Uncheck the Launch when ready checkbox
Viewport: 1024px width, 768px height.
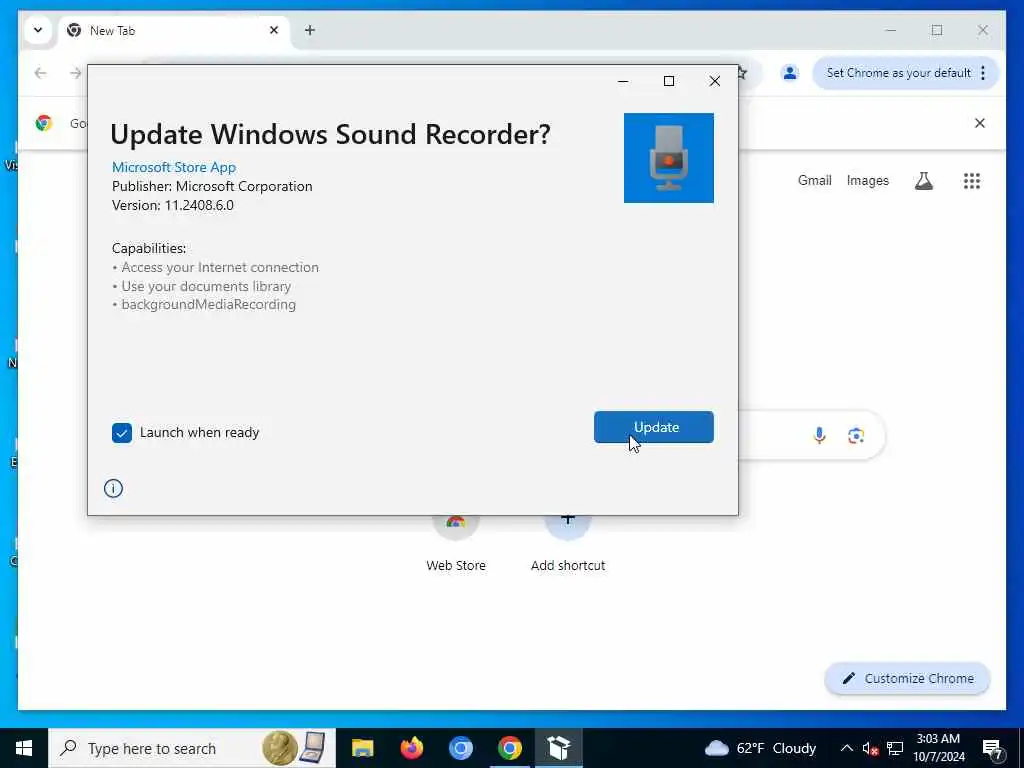click(121, 432)
